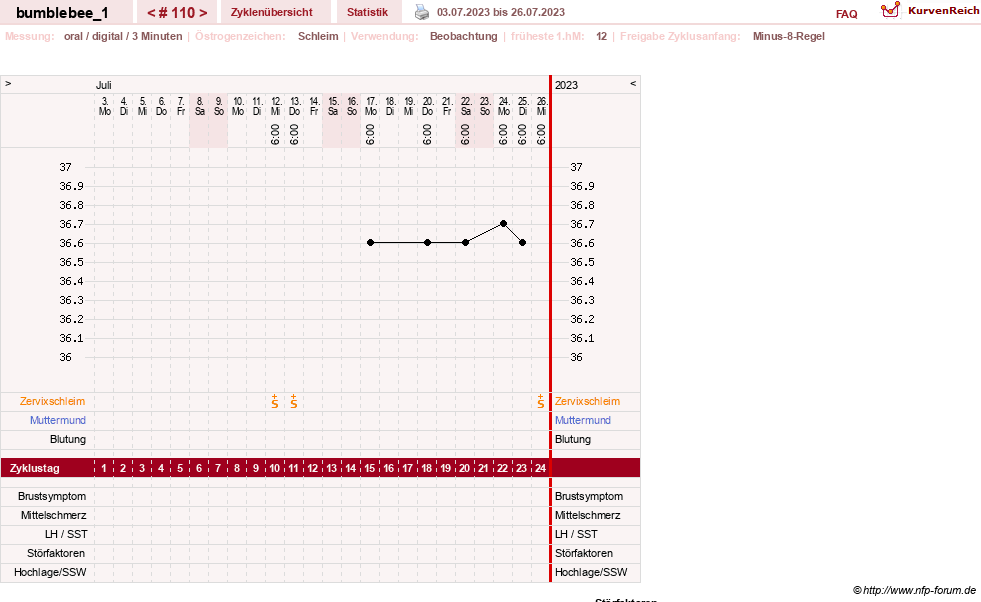Select the 36.7 temperature point on July 24
Viewport: 981px width, 602px height.
pyautogui.click(x=504, y=223)
